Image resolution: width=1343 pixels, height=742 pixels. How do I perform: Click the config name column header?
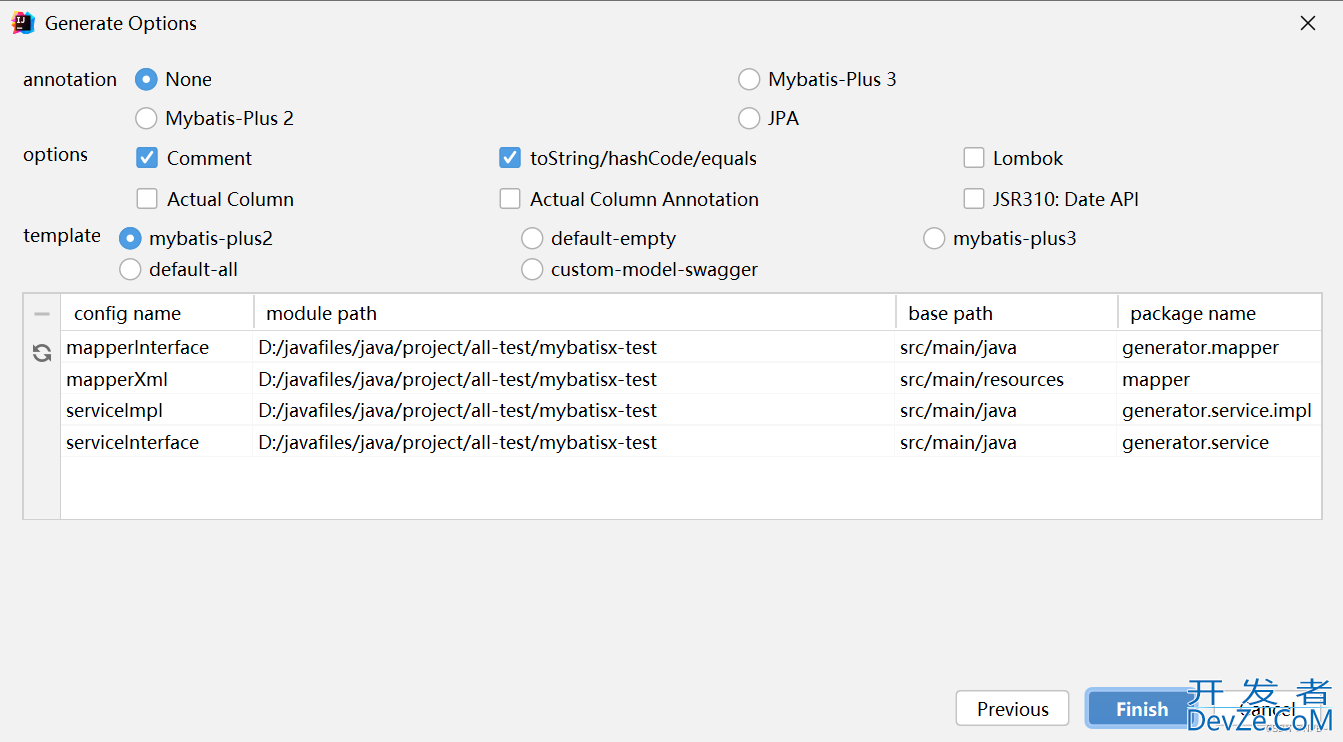click(x=157, y=313)
